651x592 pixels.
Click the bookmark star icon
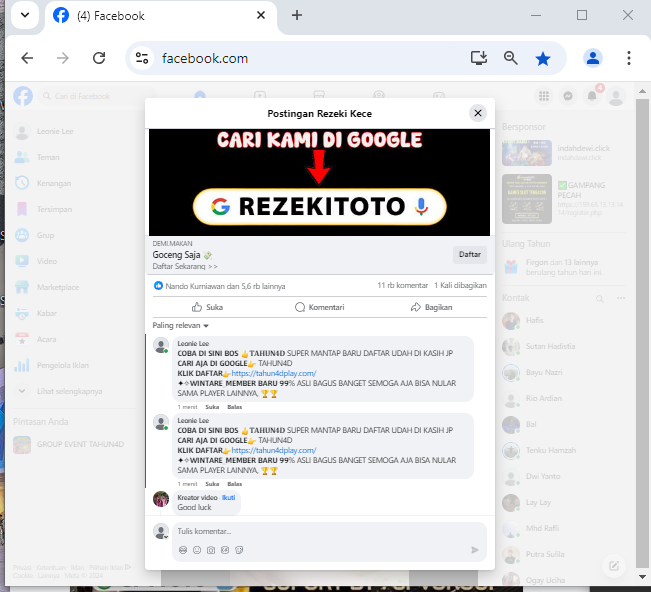543,59
